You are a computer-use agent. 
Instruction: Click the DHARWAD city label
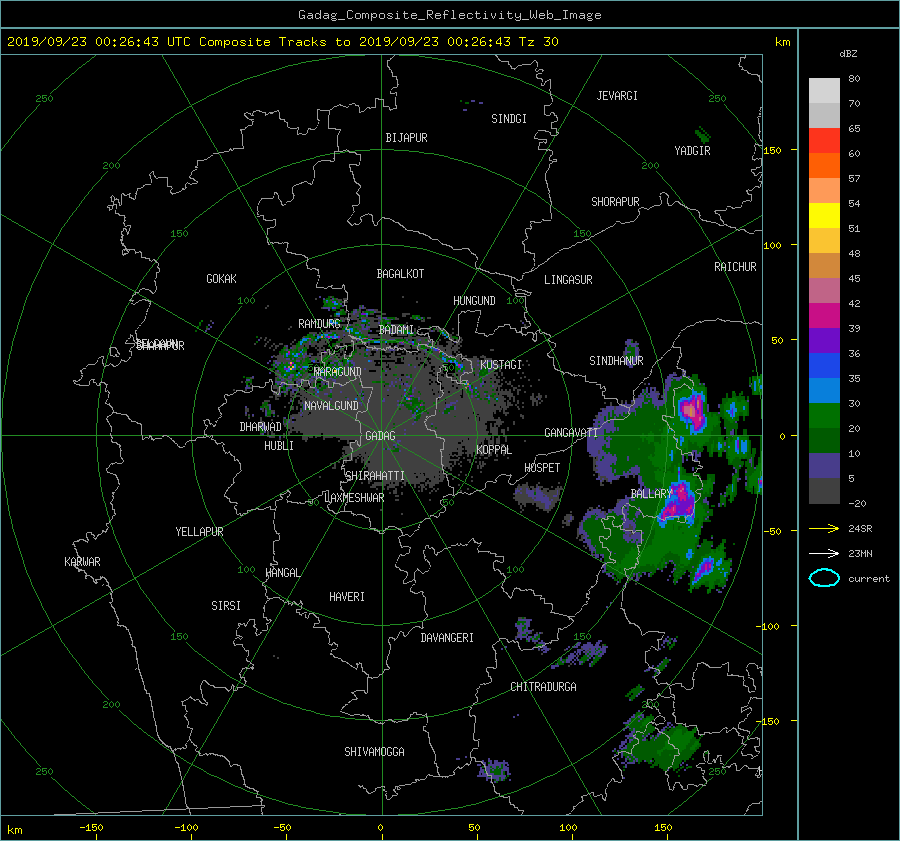coord(260,427)
